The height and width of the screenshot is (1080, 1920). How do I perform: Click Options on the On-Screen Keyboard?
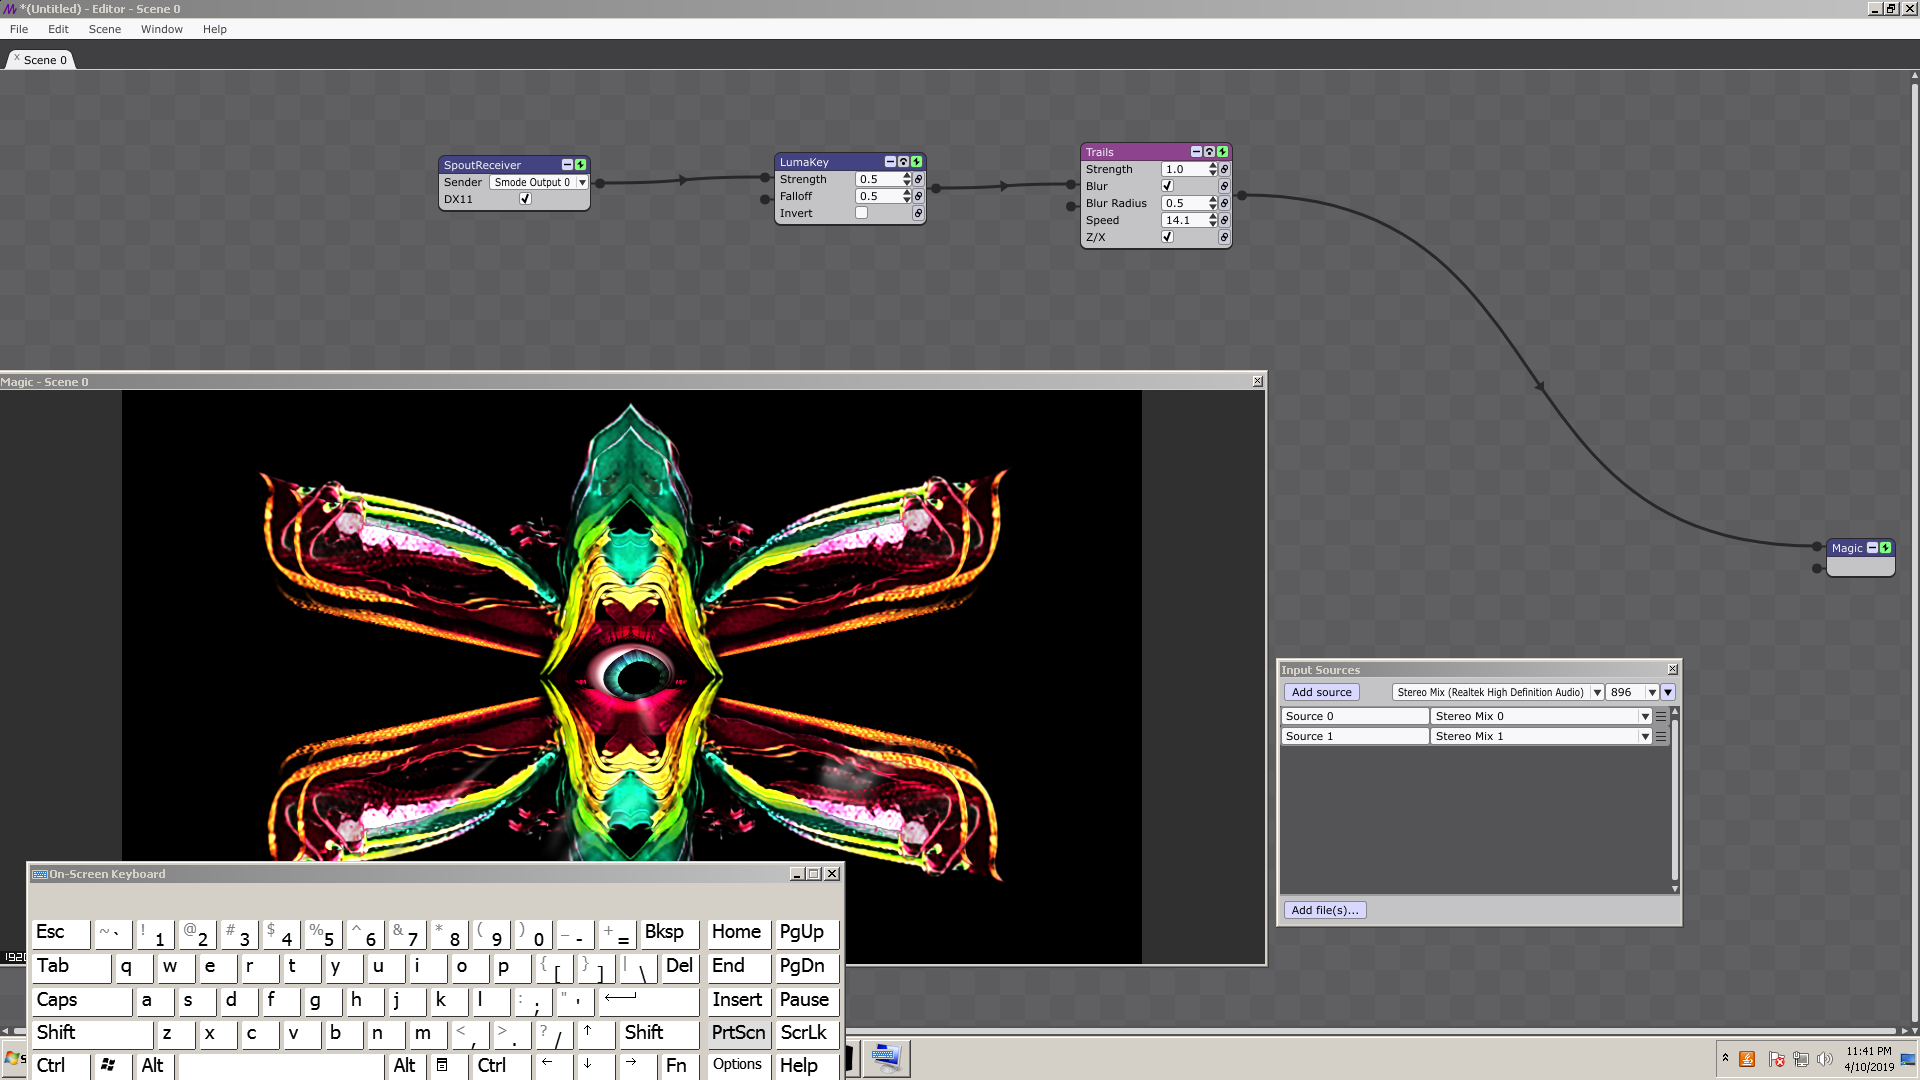click(x=738, y=1065)
